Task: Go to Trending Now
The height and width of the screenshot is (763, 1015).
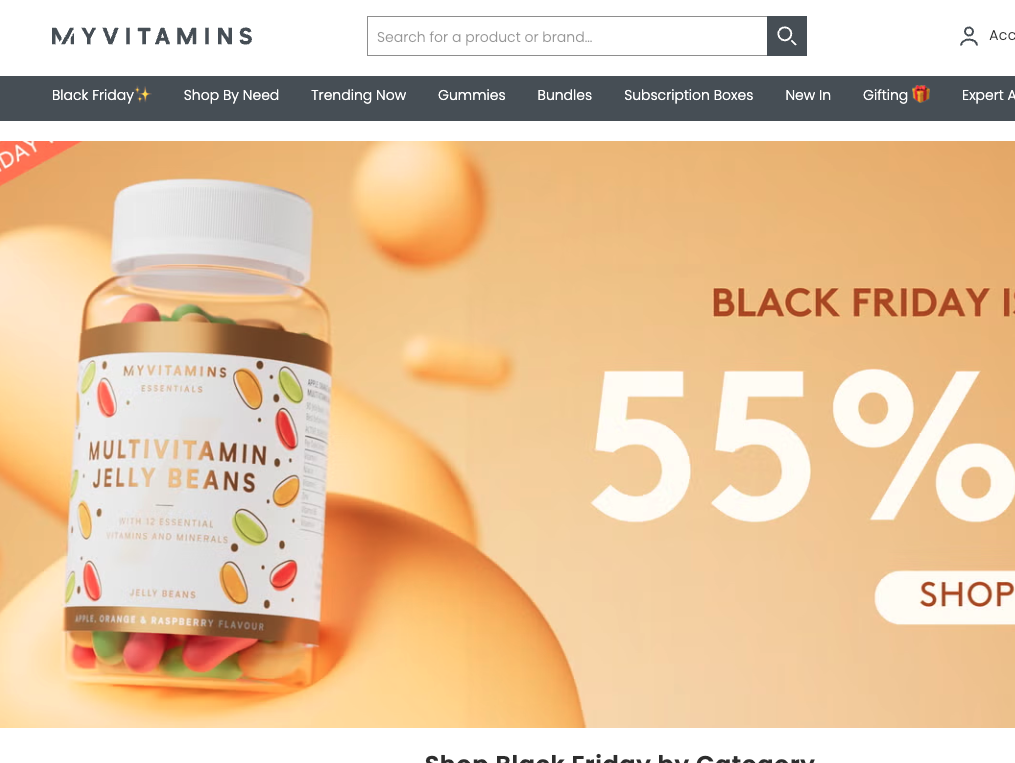Action: [x=359, y=95]
